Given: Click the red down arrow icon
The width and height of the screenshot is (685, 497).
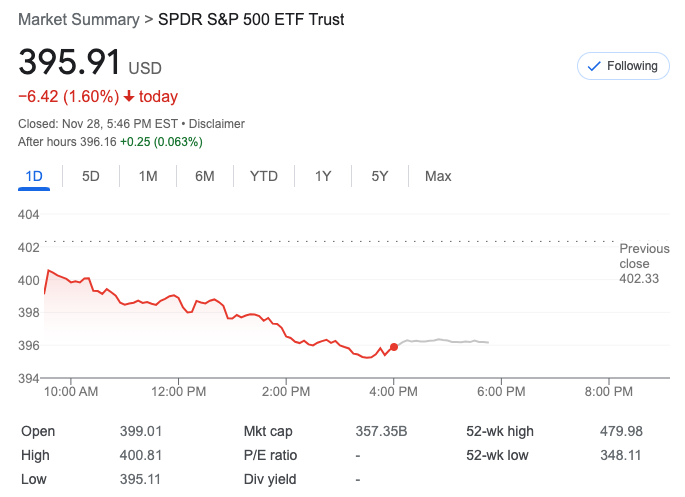Looking at the screenshot, I should (x=129, y=97).
